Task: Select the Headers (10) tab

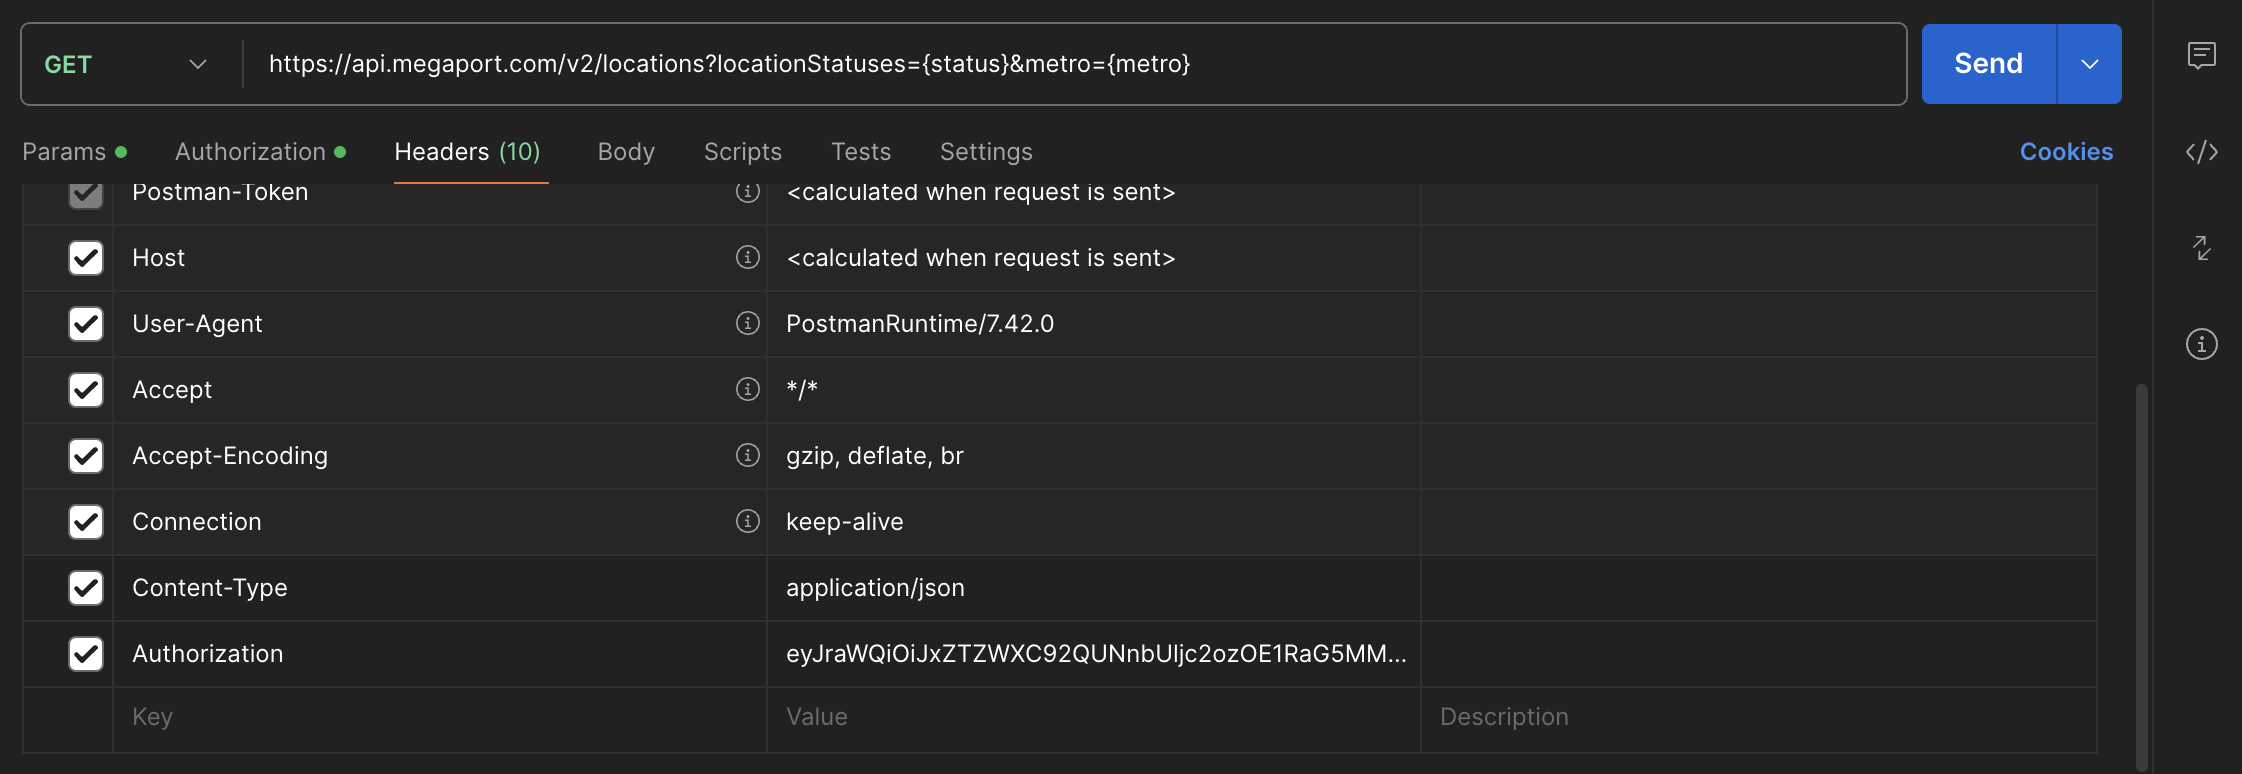Action: point(467,152)
